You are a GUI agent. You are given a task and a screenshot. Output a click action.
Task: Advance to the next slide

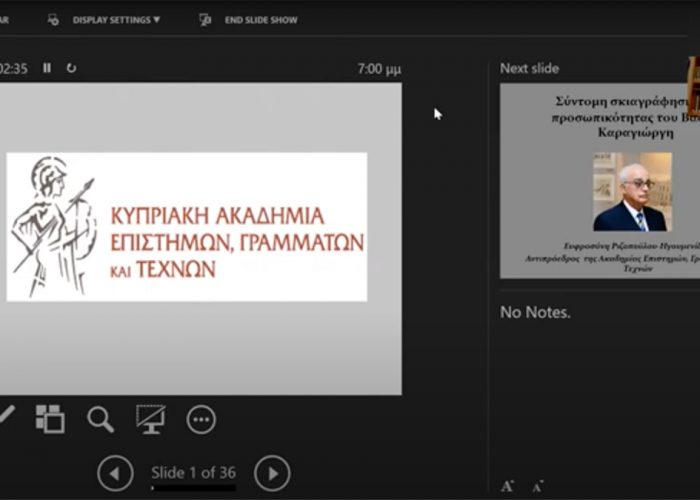tap(272, 473)
